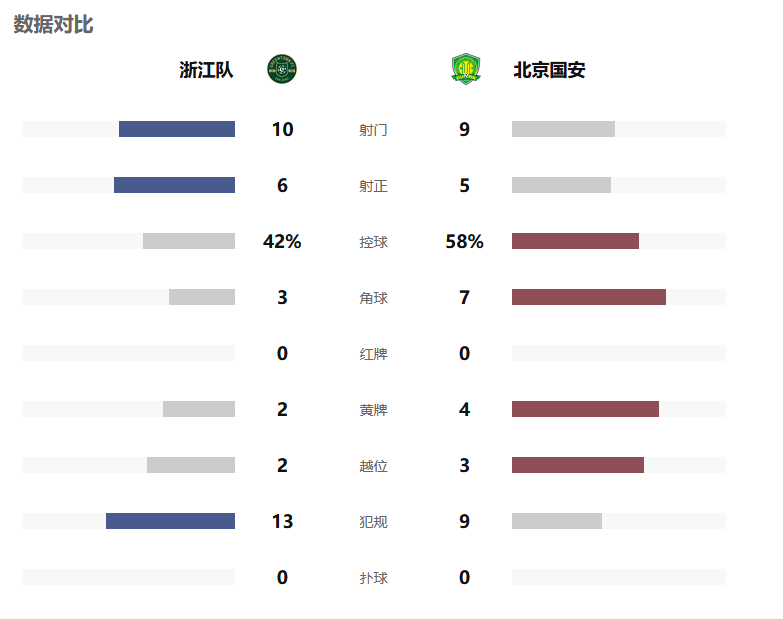Click Zhejiang's blue 射正 shots on target bar
783x619 pixels.
174,185
